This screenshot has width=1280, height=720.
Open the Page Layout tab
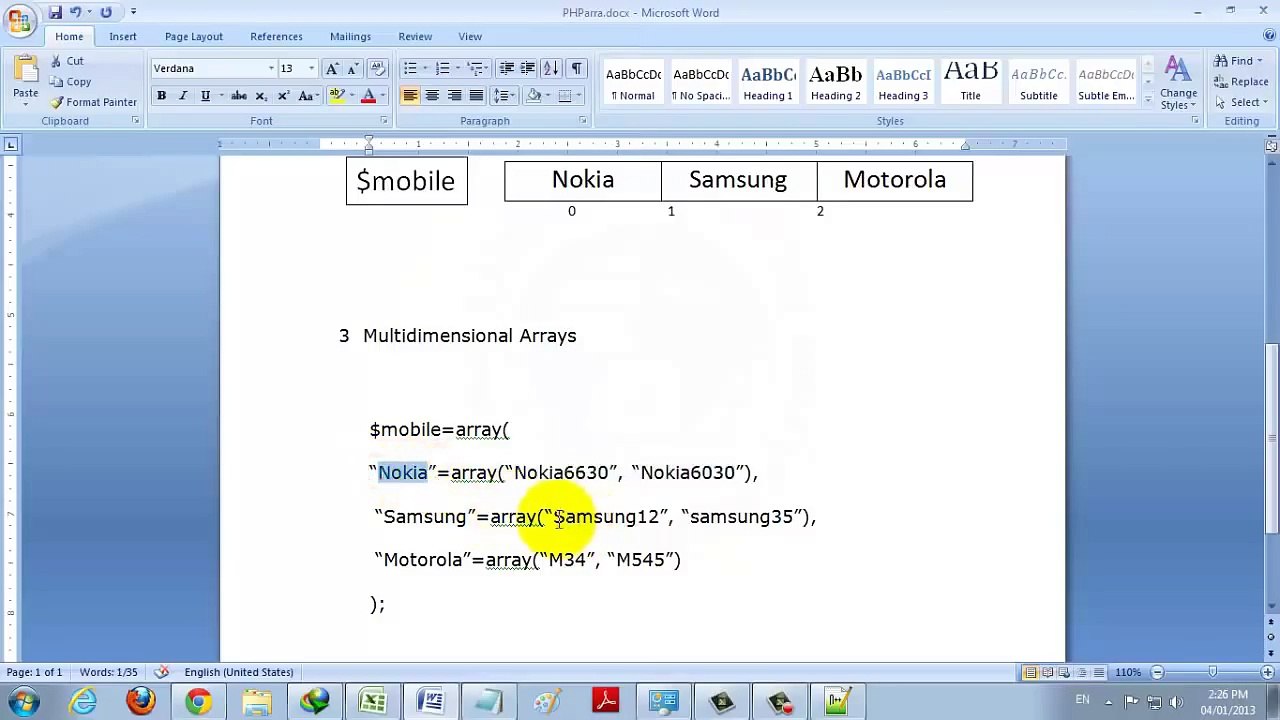point(194,37)
